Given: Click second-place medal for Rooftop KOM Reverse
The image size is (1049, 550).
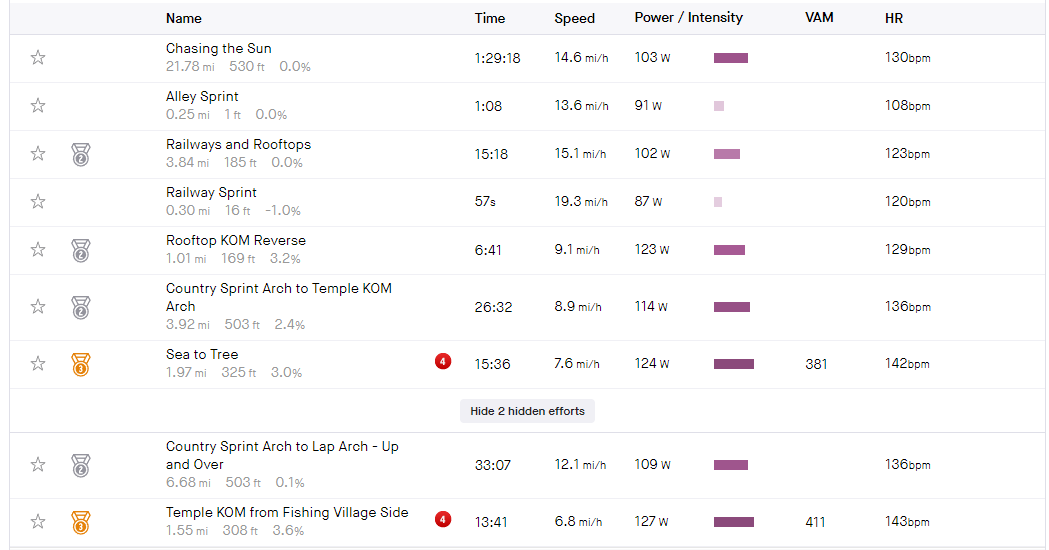Looking at the screenshot, I should click(x=81, y=250).
